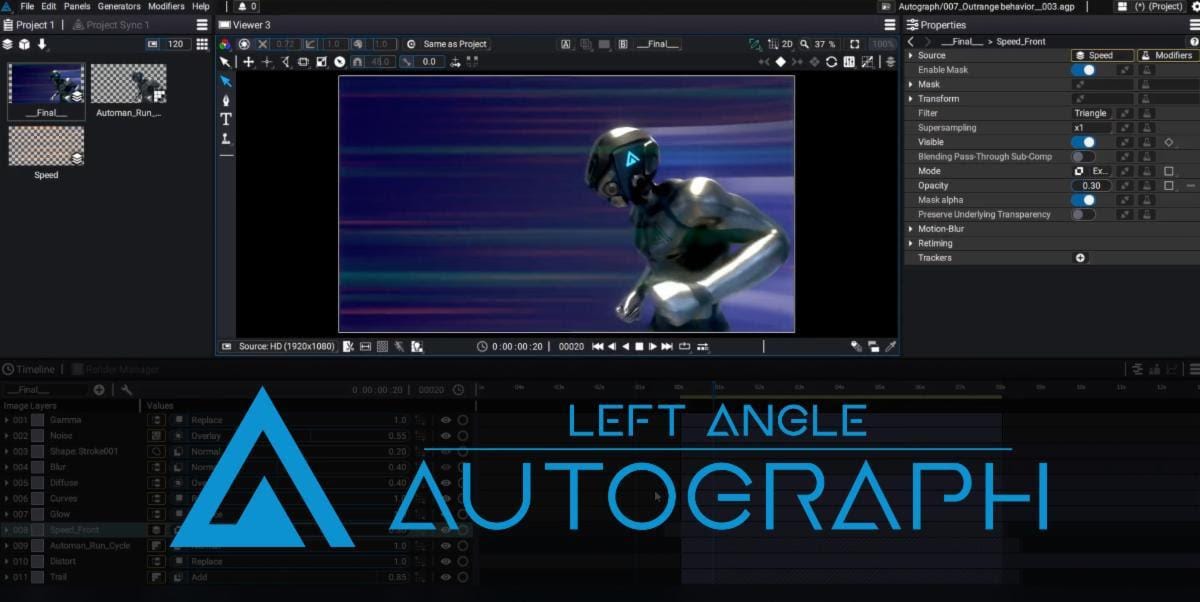Image resolution: width=1200 pixels, height=602 pixels.
Task: Turn off the Visible switch
Action: coord(1082,142)
